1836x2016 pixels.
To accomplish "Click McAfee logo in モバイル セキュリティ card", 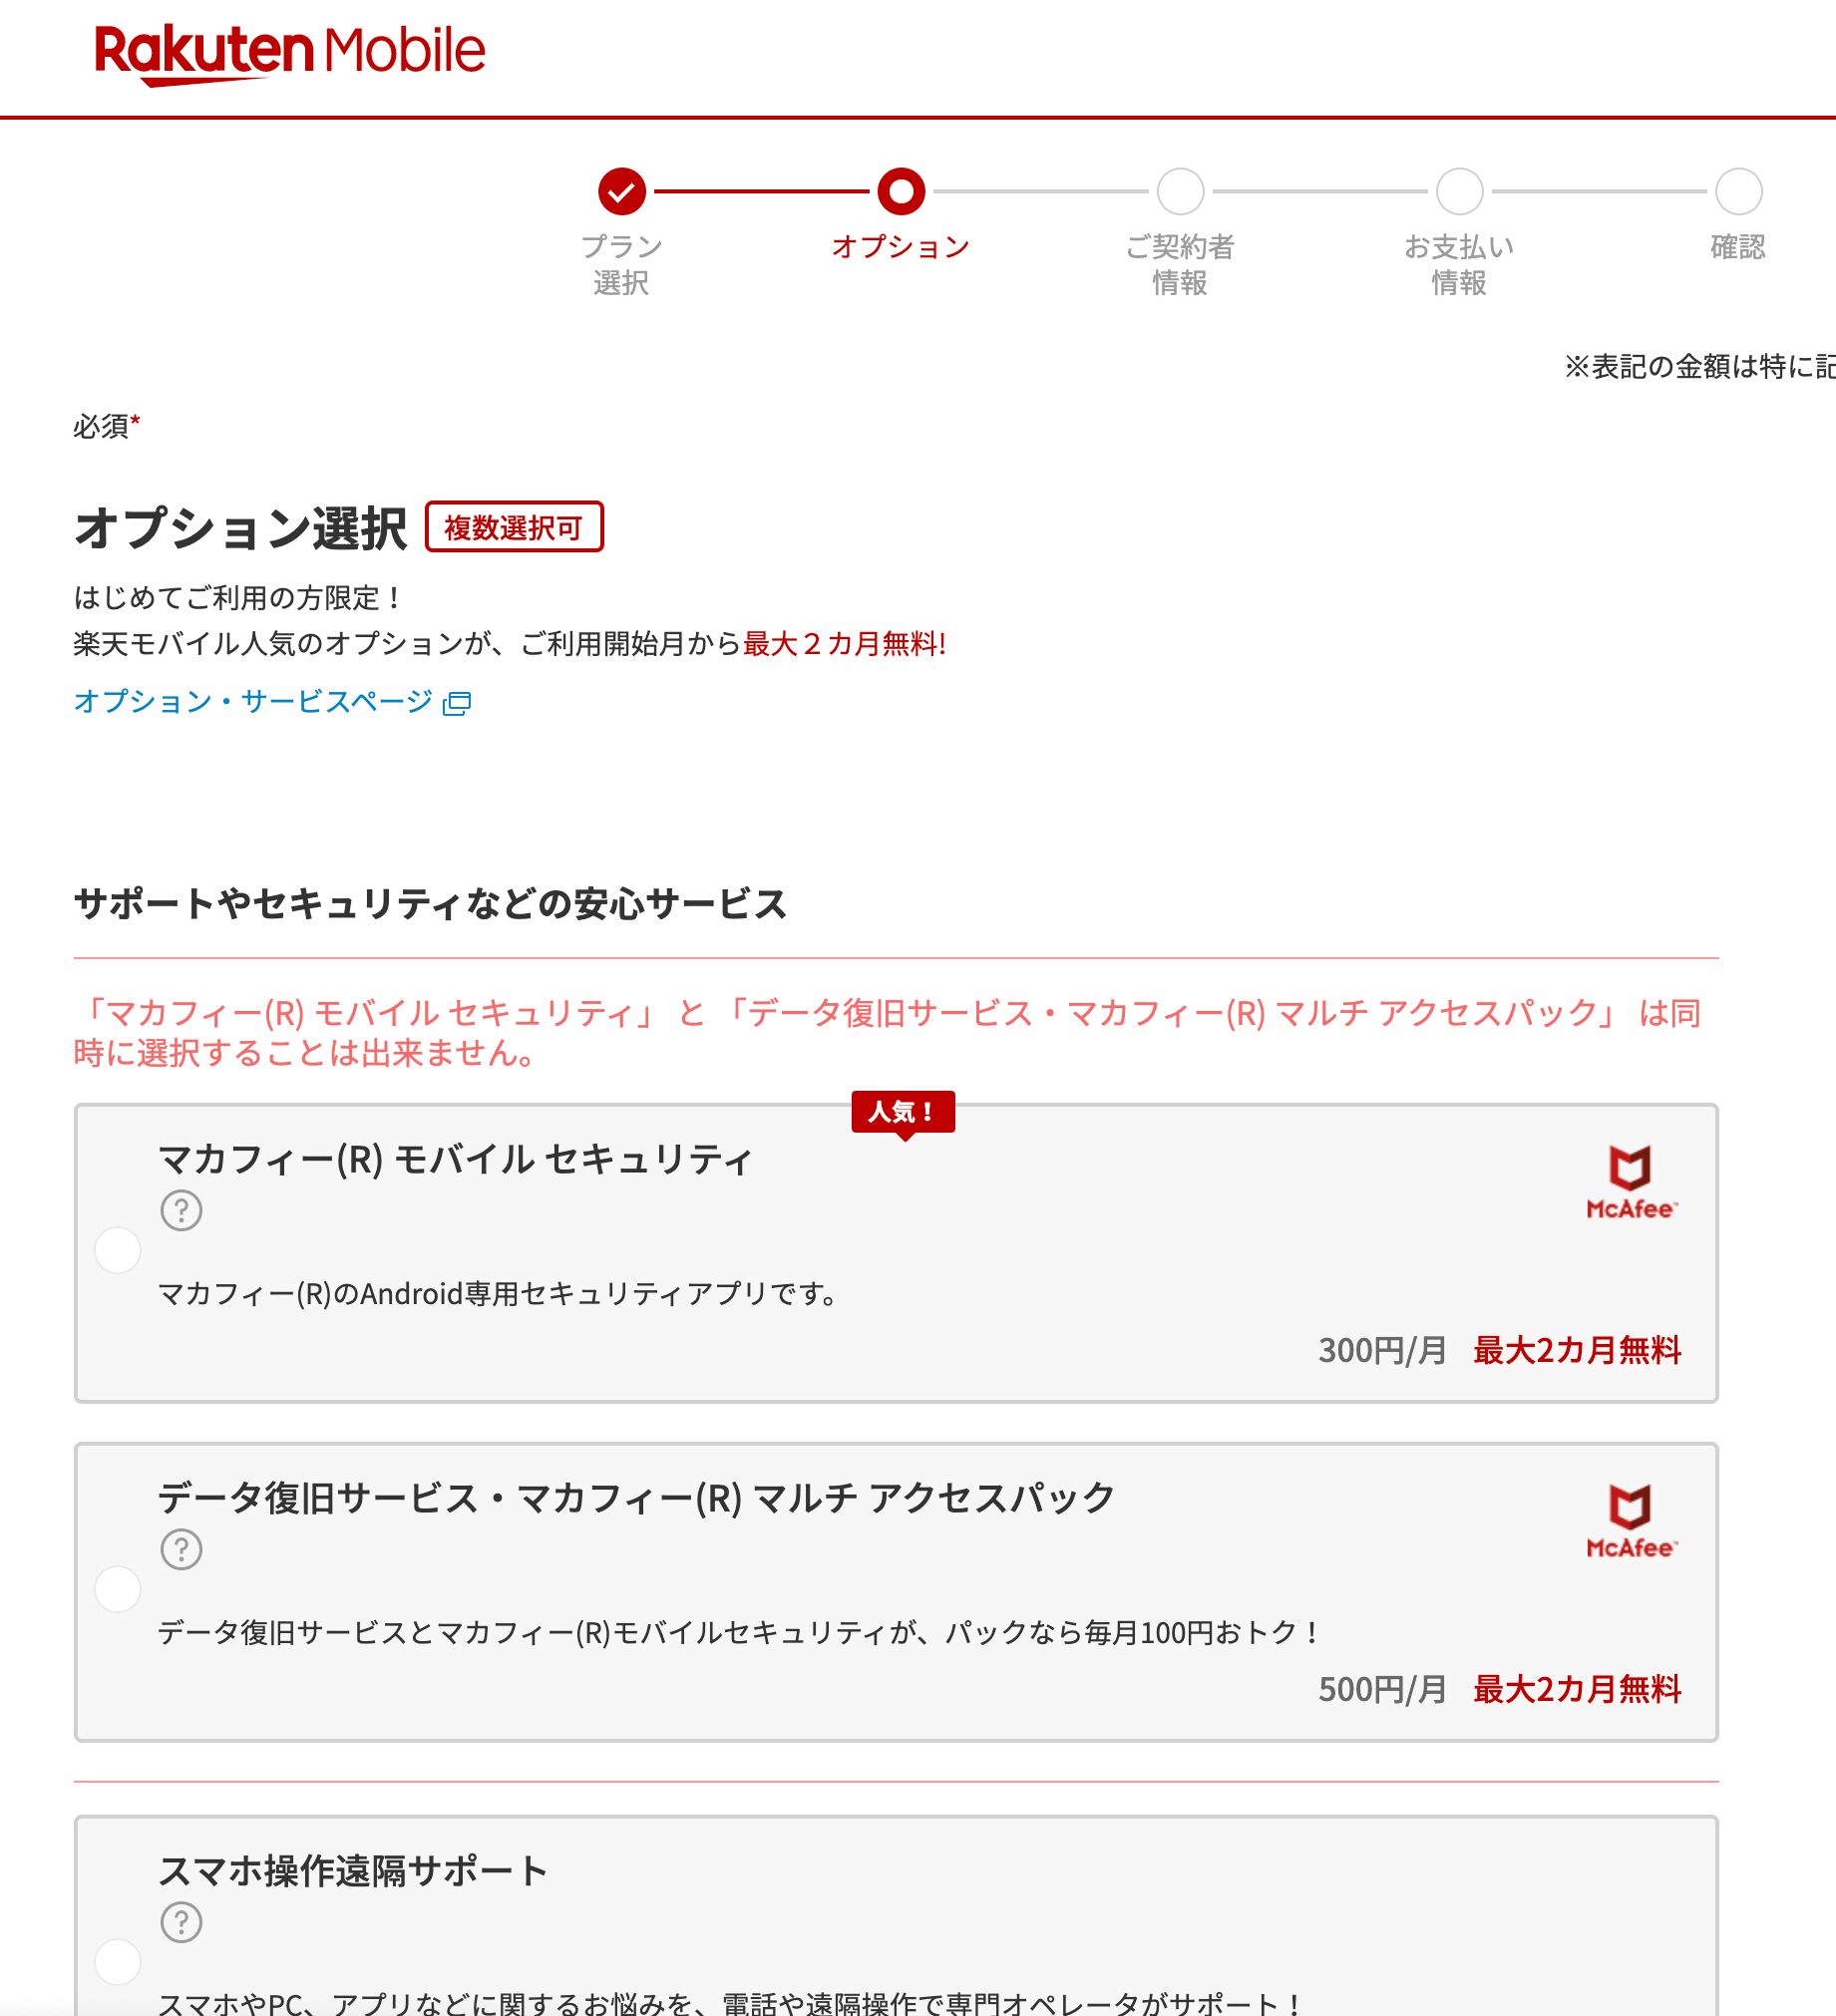I will (x=1631, y=1182).
